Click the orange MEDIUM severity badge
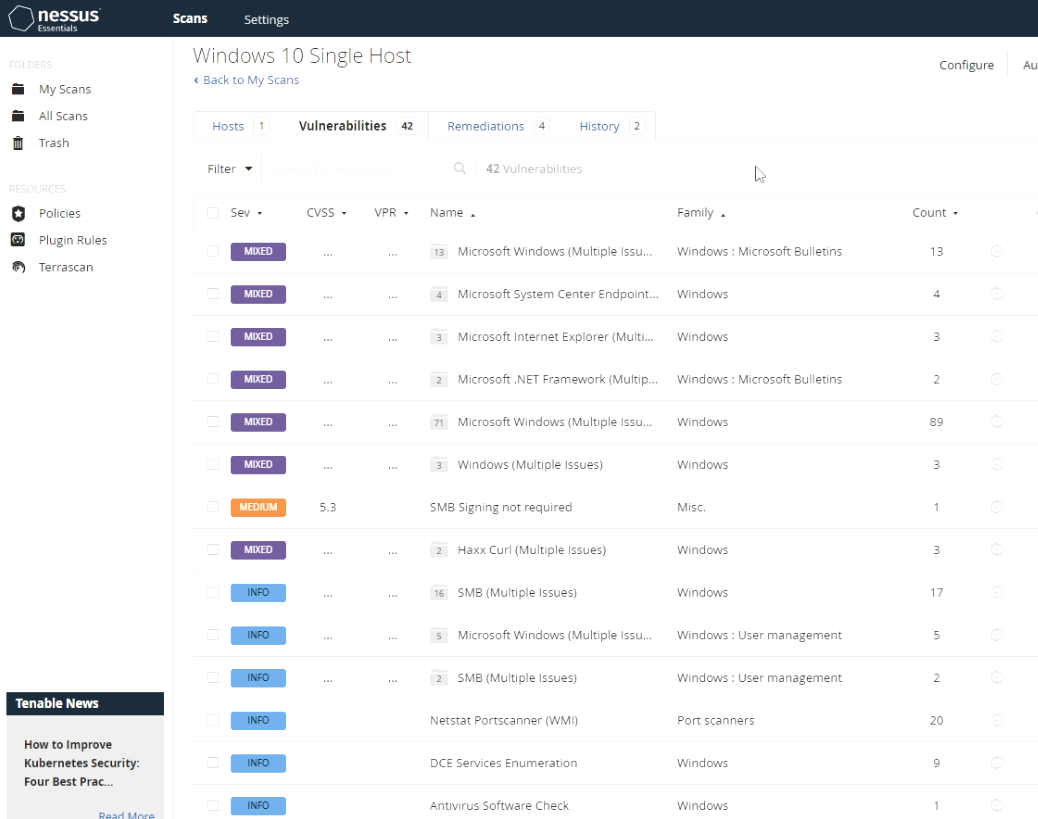Image resolution: width=1038 pixels, height=819 pixels. click(258, 507)
